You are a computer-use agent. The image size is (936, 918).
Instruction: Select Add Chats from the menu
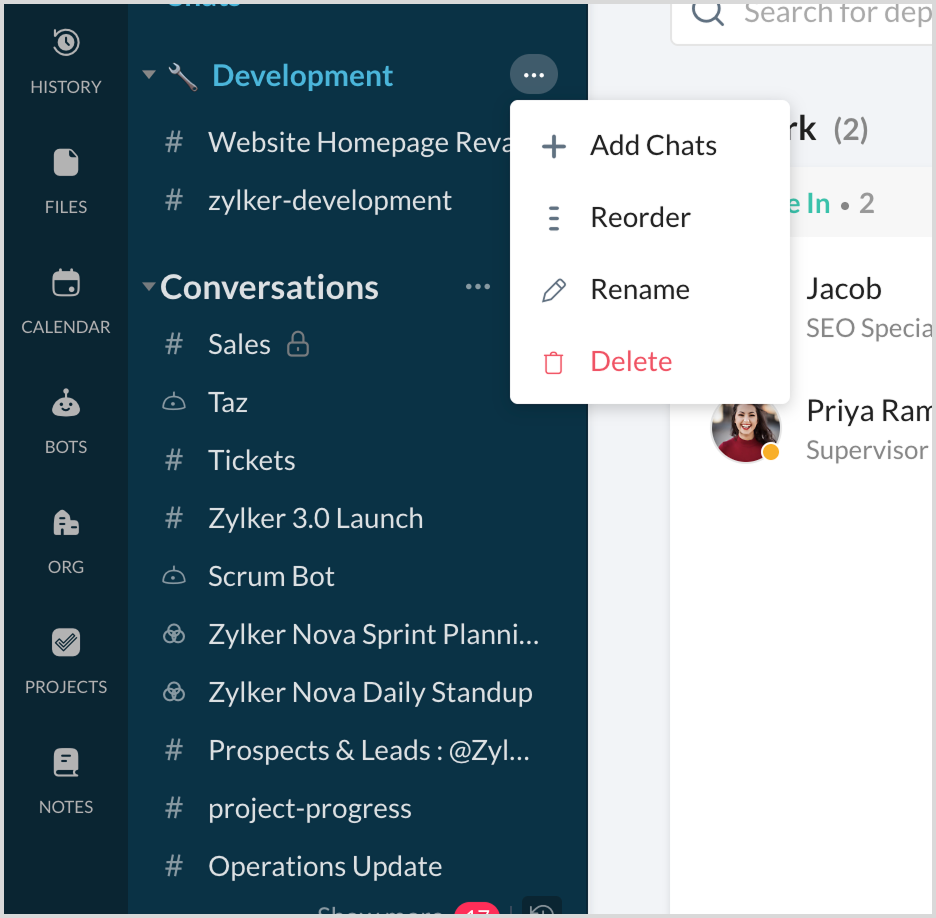point(652,146)
